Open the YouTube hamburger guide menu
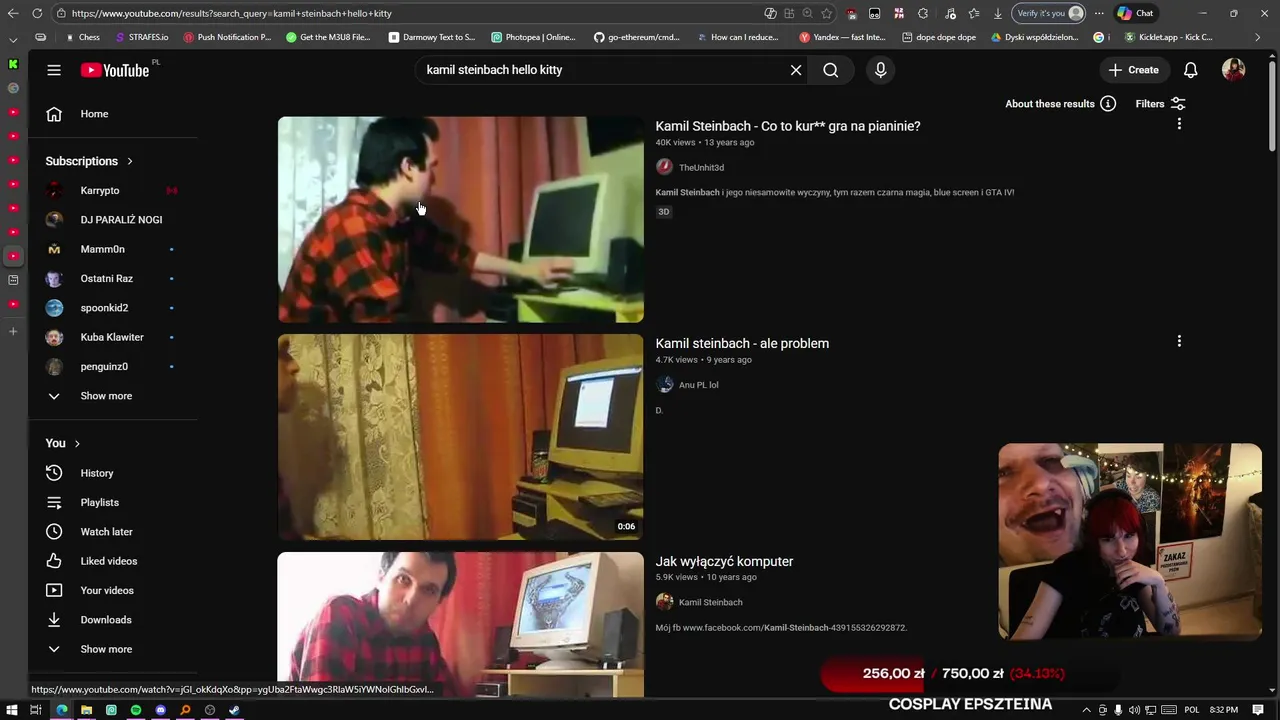Viewport: 1280px width, 720px height. click(x=54, y=70)
